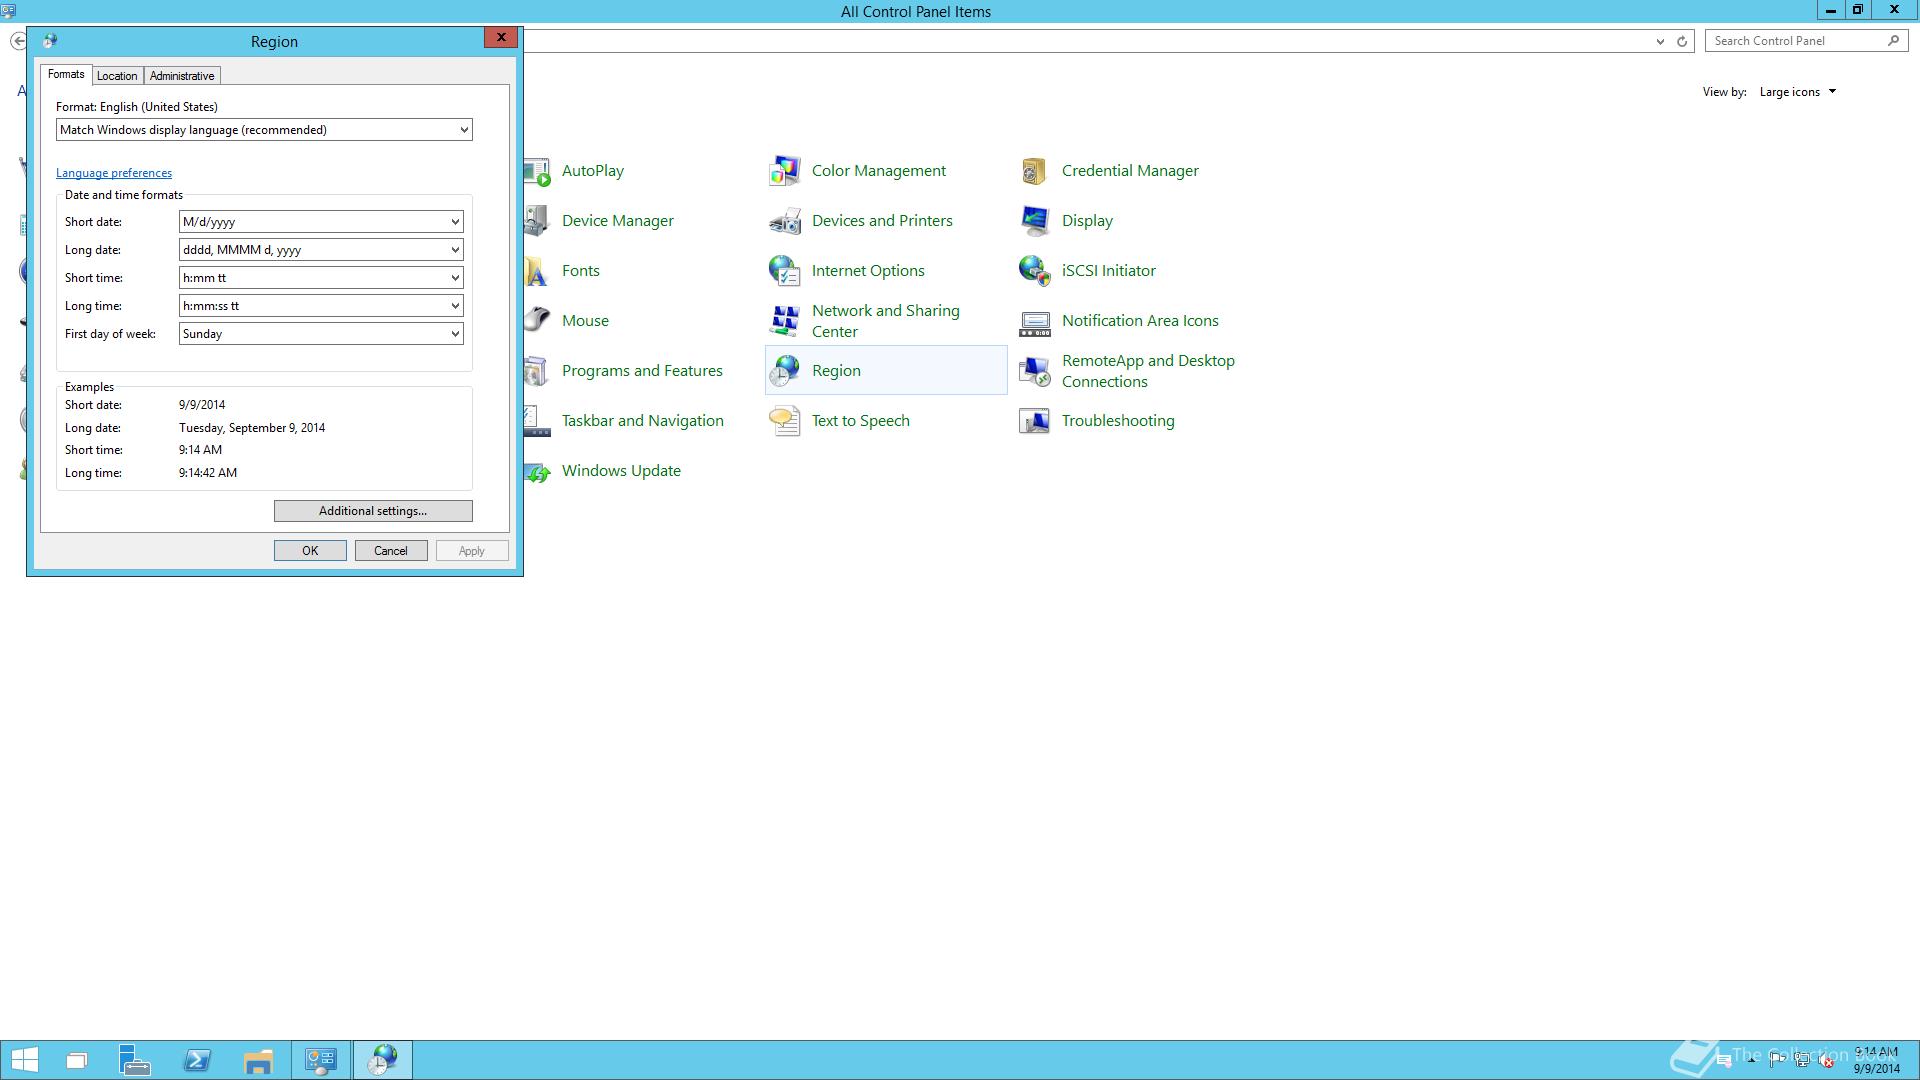Open the Troubleshooting text link
Image resolution: width=1920 pixels, height=1080 pixels.
(x=1118, y=421)
